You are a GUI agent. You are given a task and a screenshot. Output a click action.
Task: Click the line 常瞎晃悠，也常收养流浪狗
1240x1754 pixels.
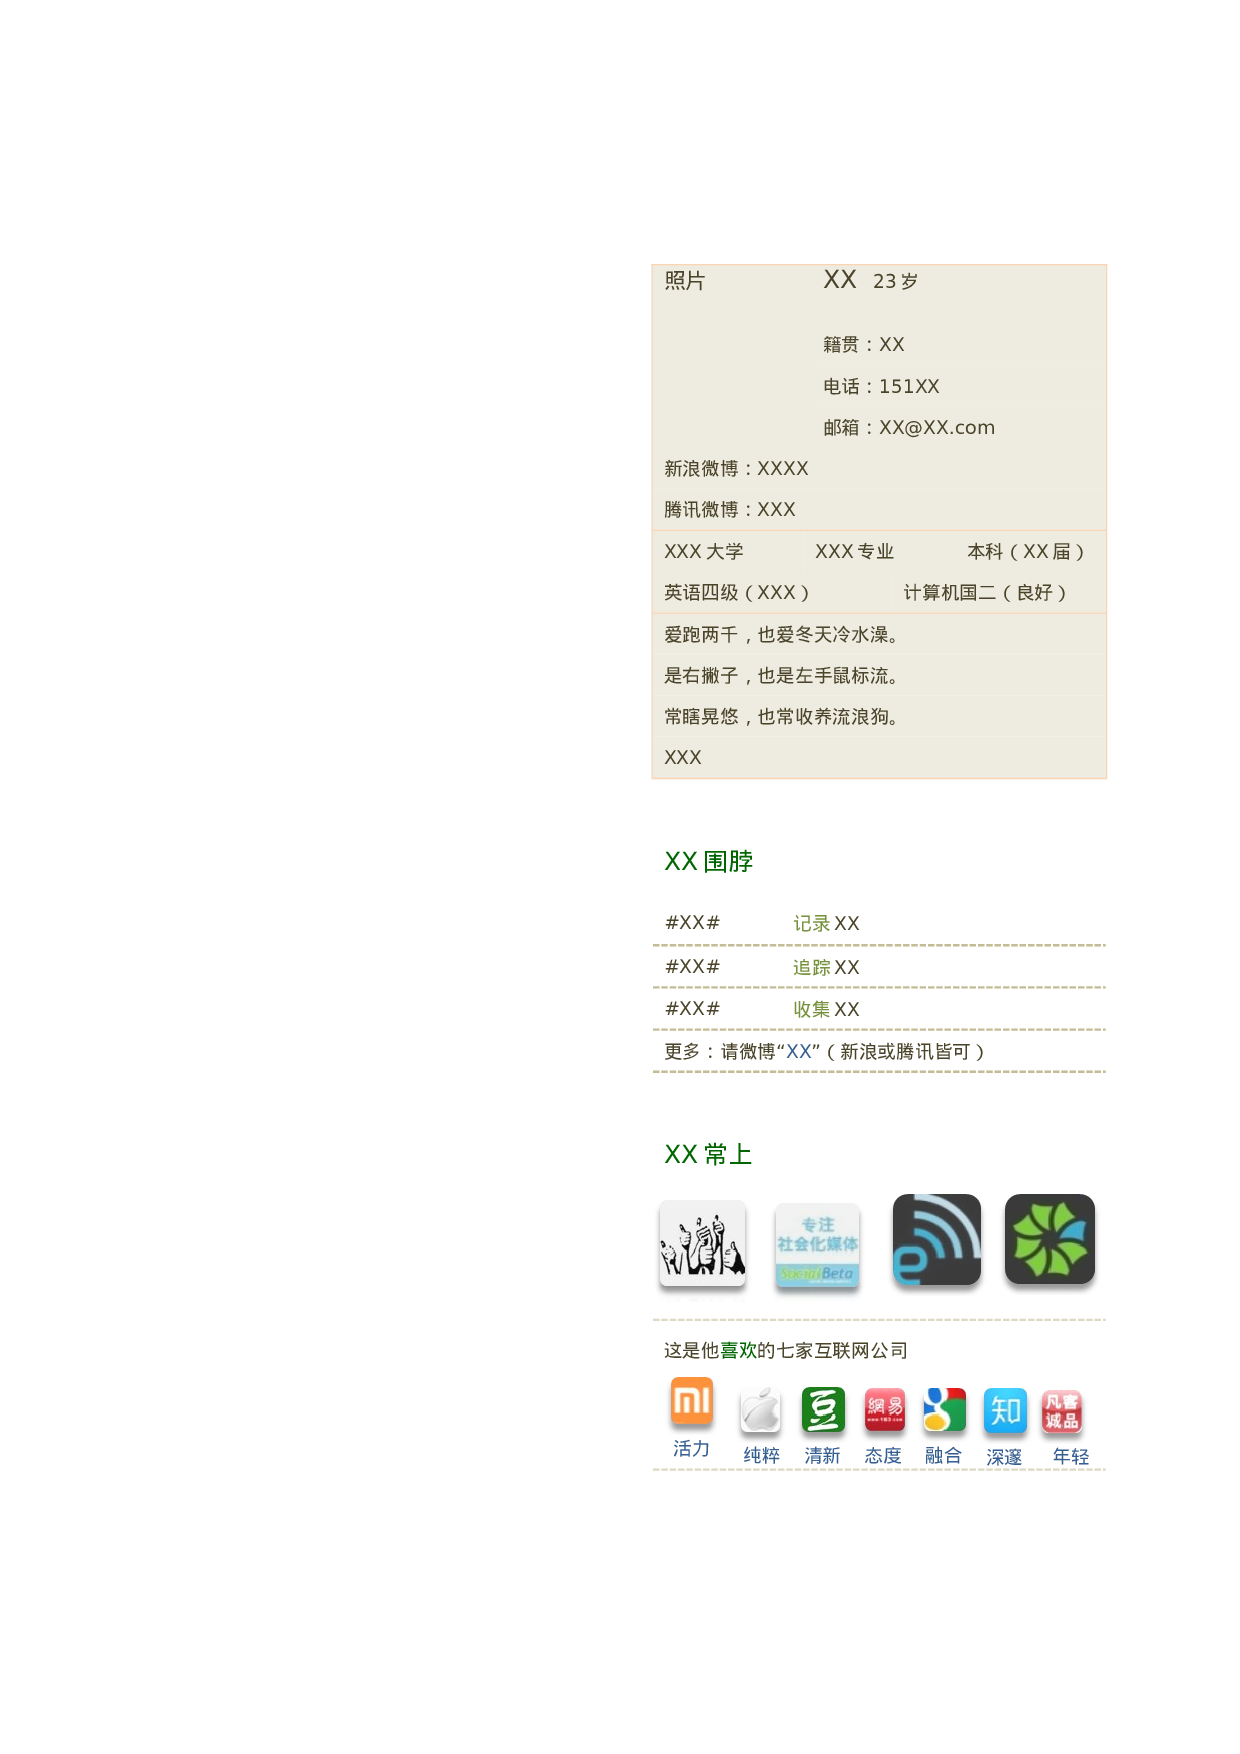click(x=781, y=716)
